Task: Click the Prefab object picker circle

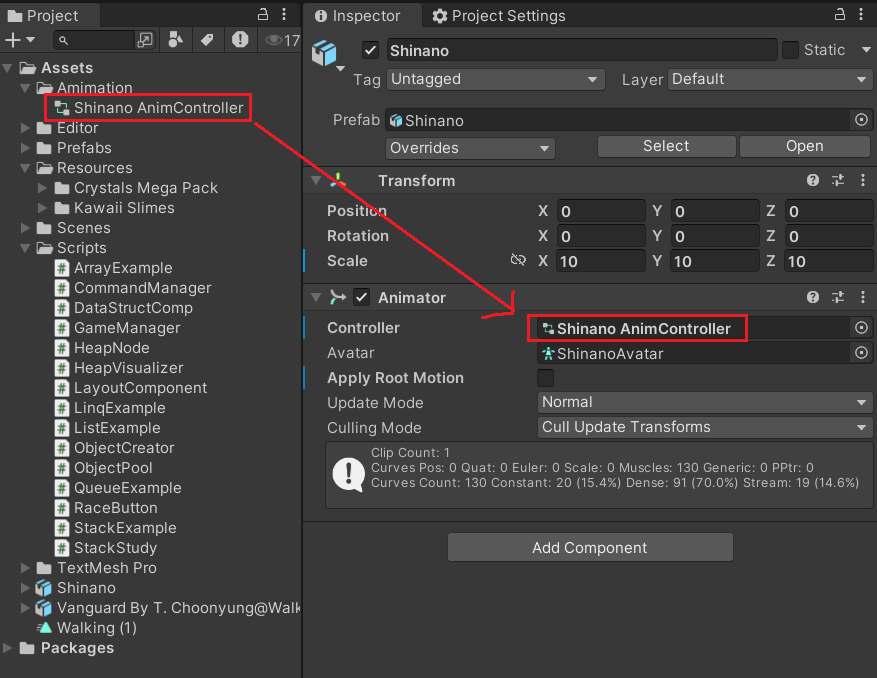Action: click(x=861, y=120)
